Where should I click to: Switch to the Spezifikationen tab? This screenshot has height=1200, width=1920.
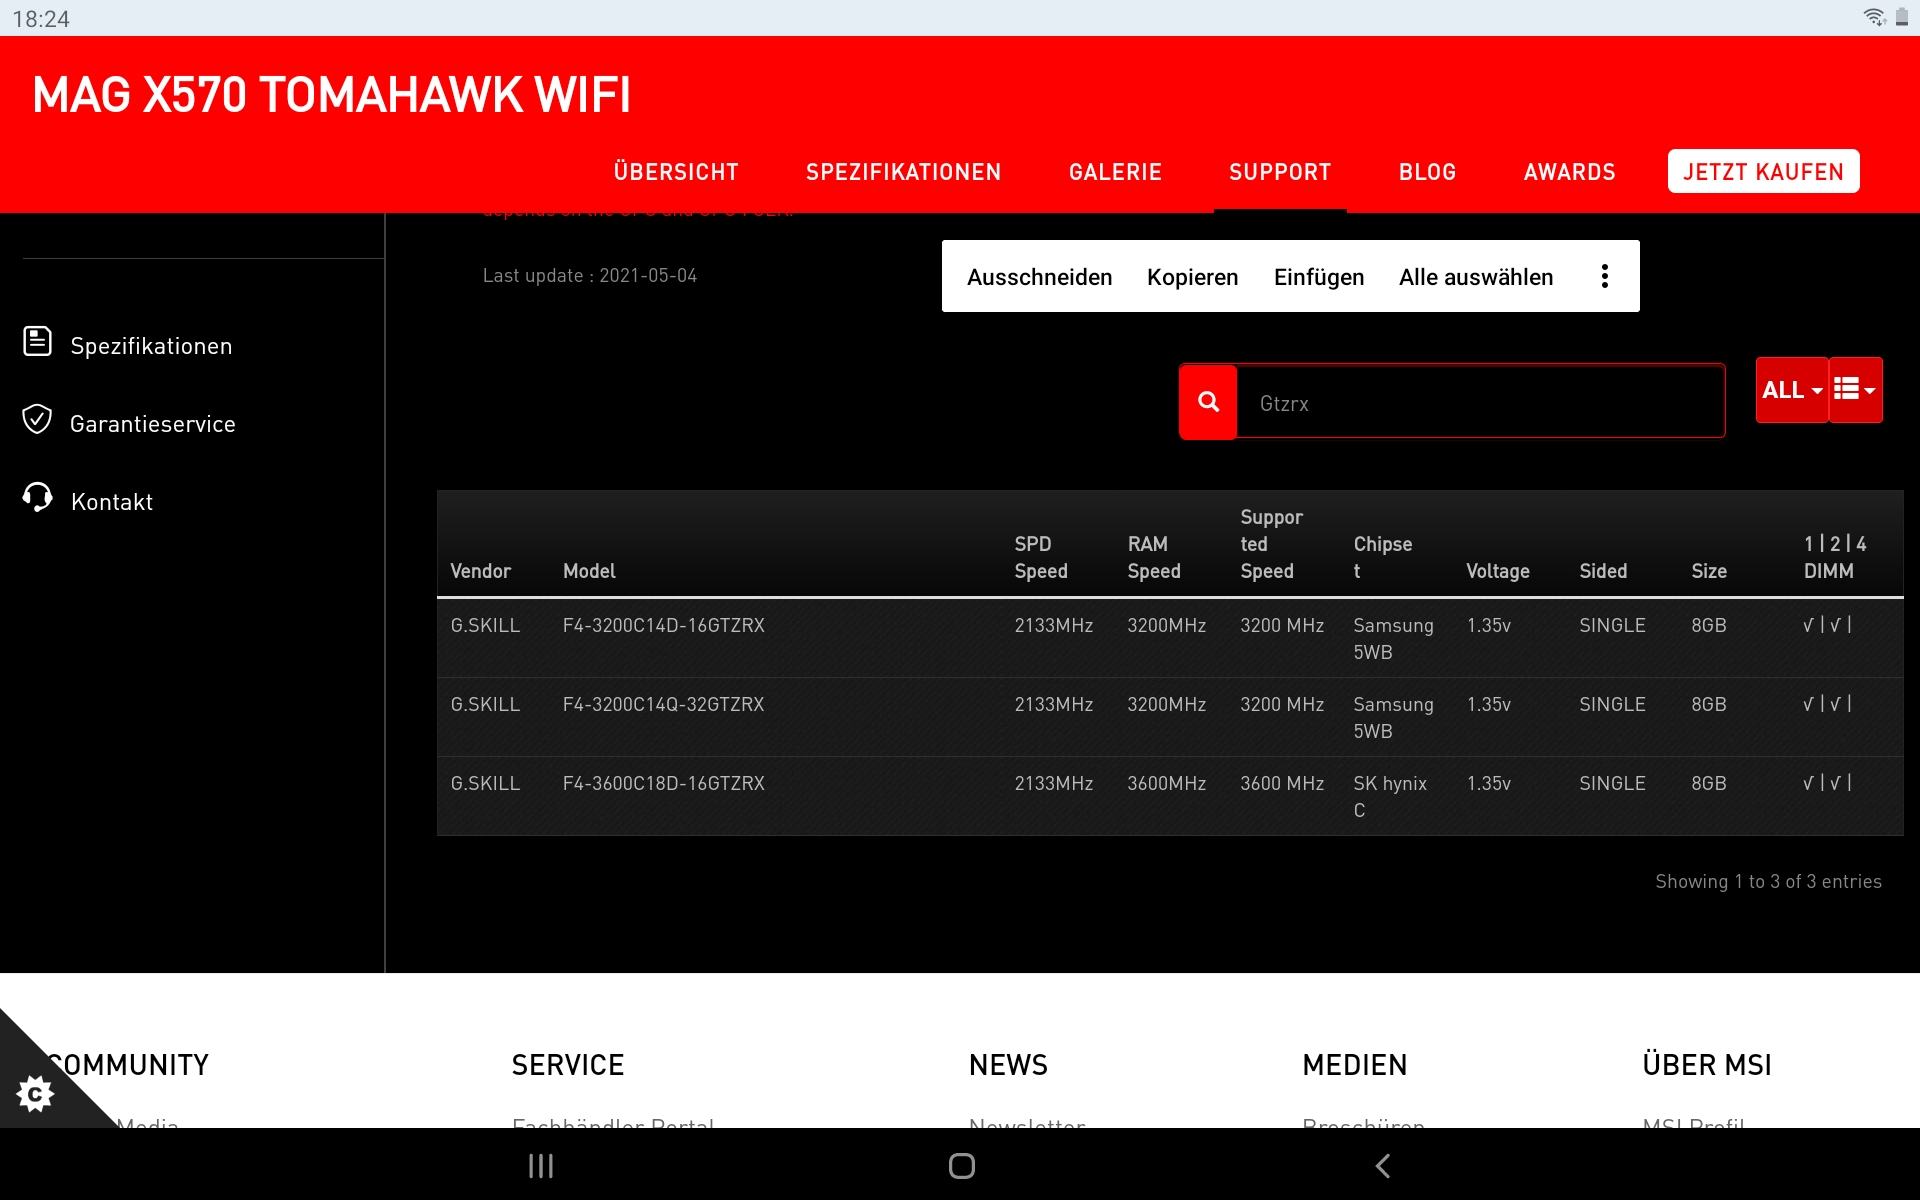click(x=903, y=172)
